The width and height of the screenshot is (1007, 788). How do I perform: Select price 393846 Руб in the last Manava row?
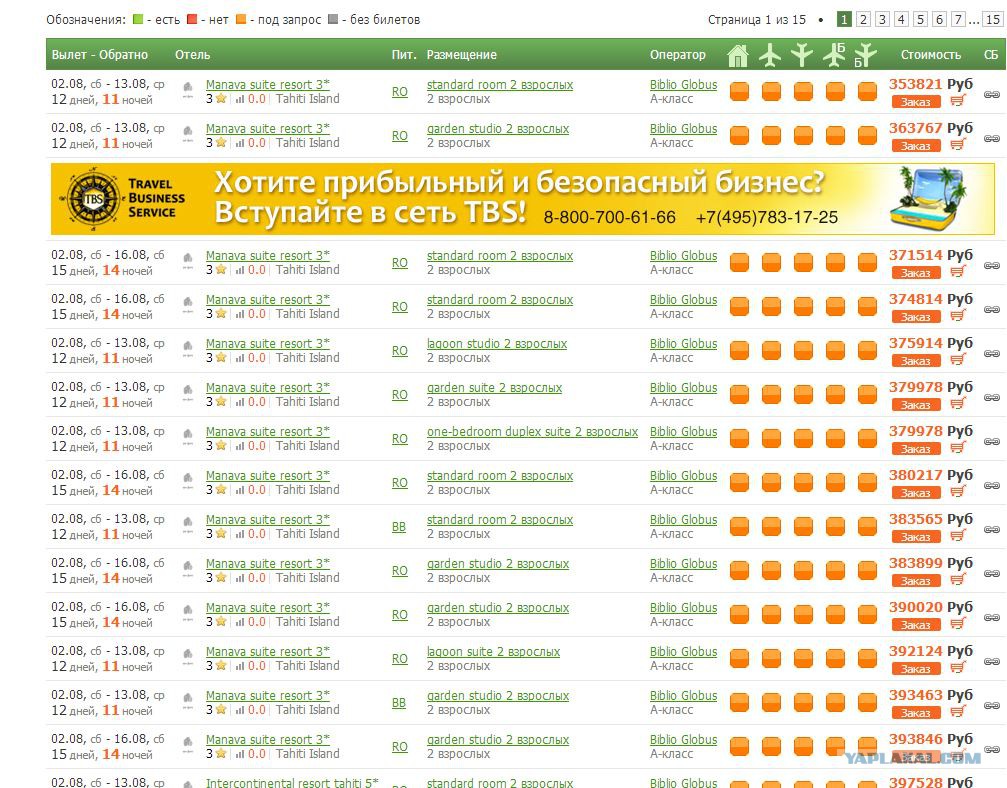point(931,739)
